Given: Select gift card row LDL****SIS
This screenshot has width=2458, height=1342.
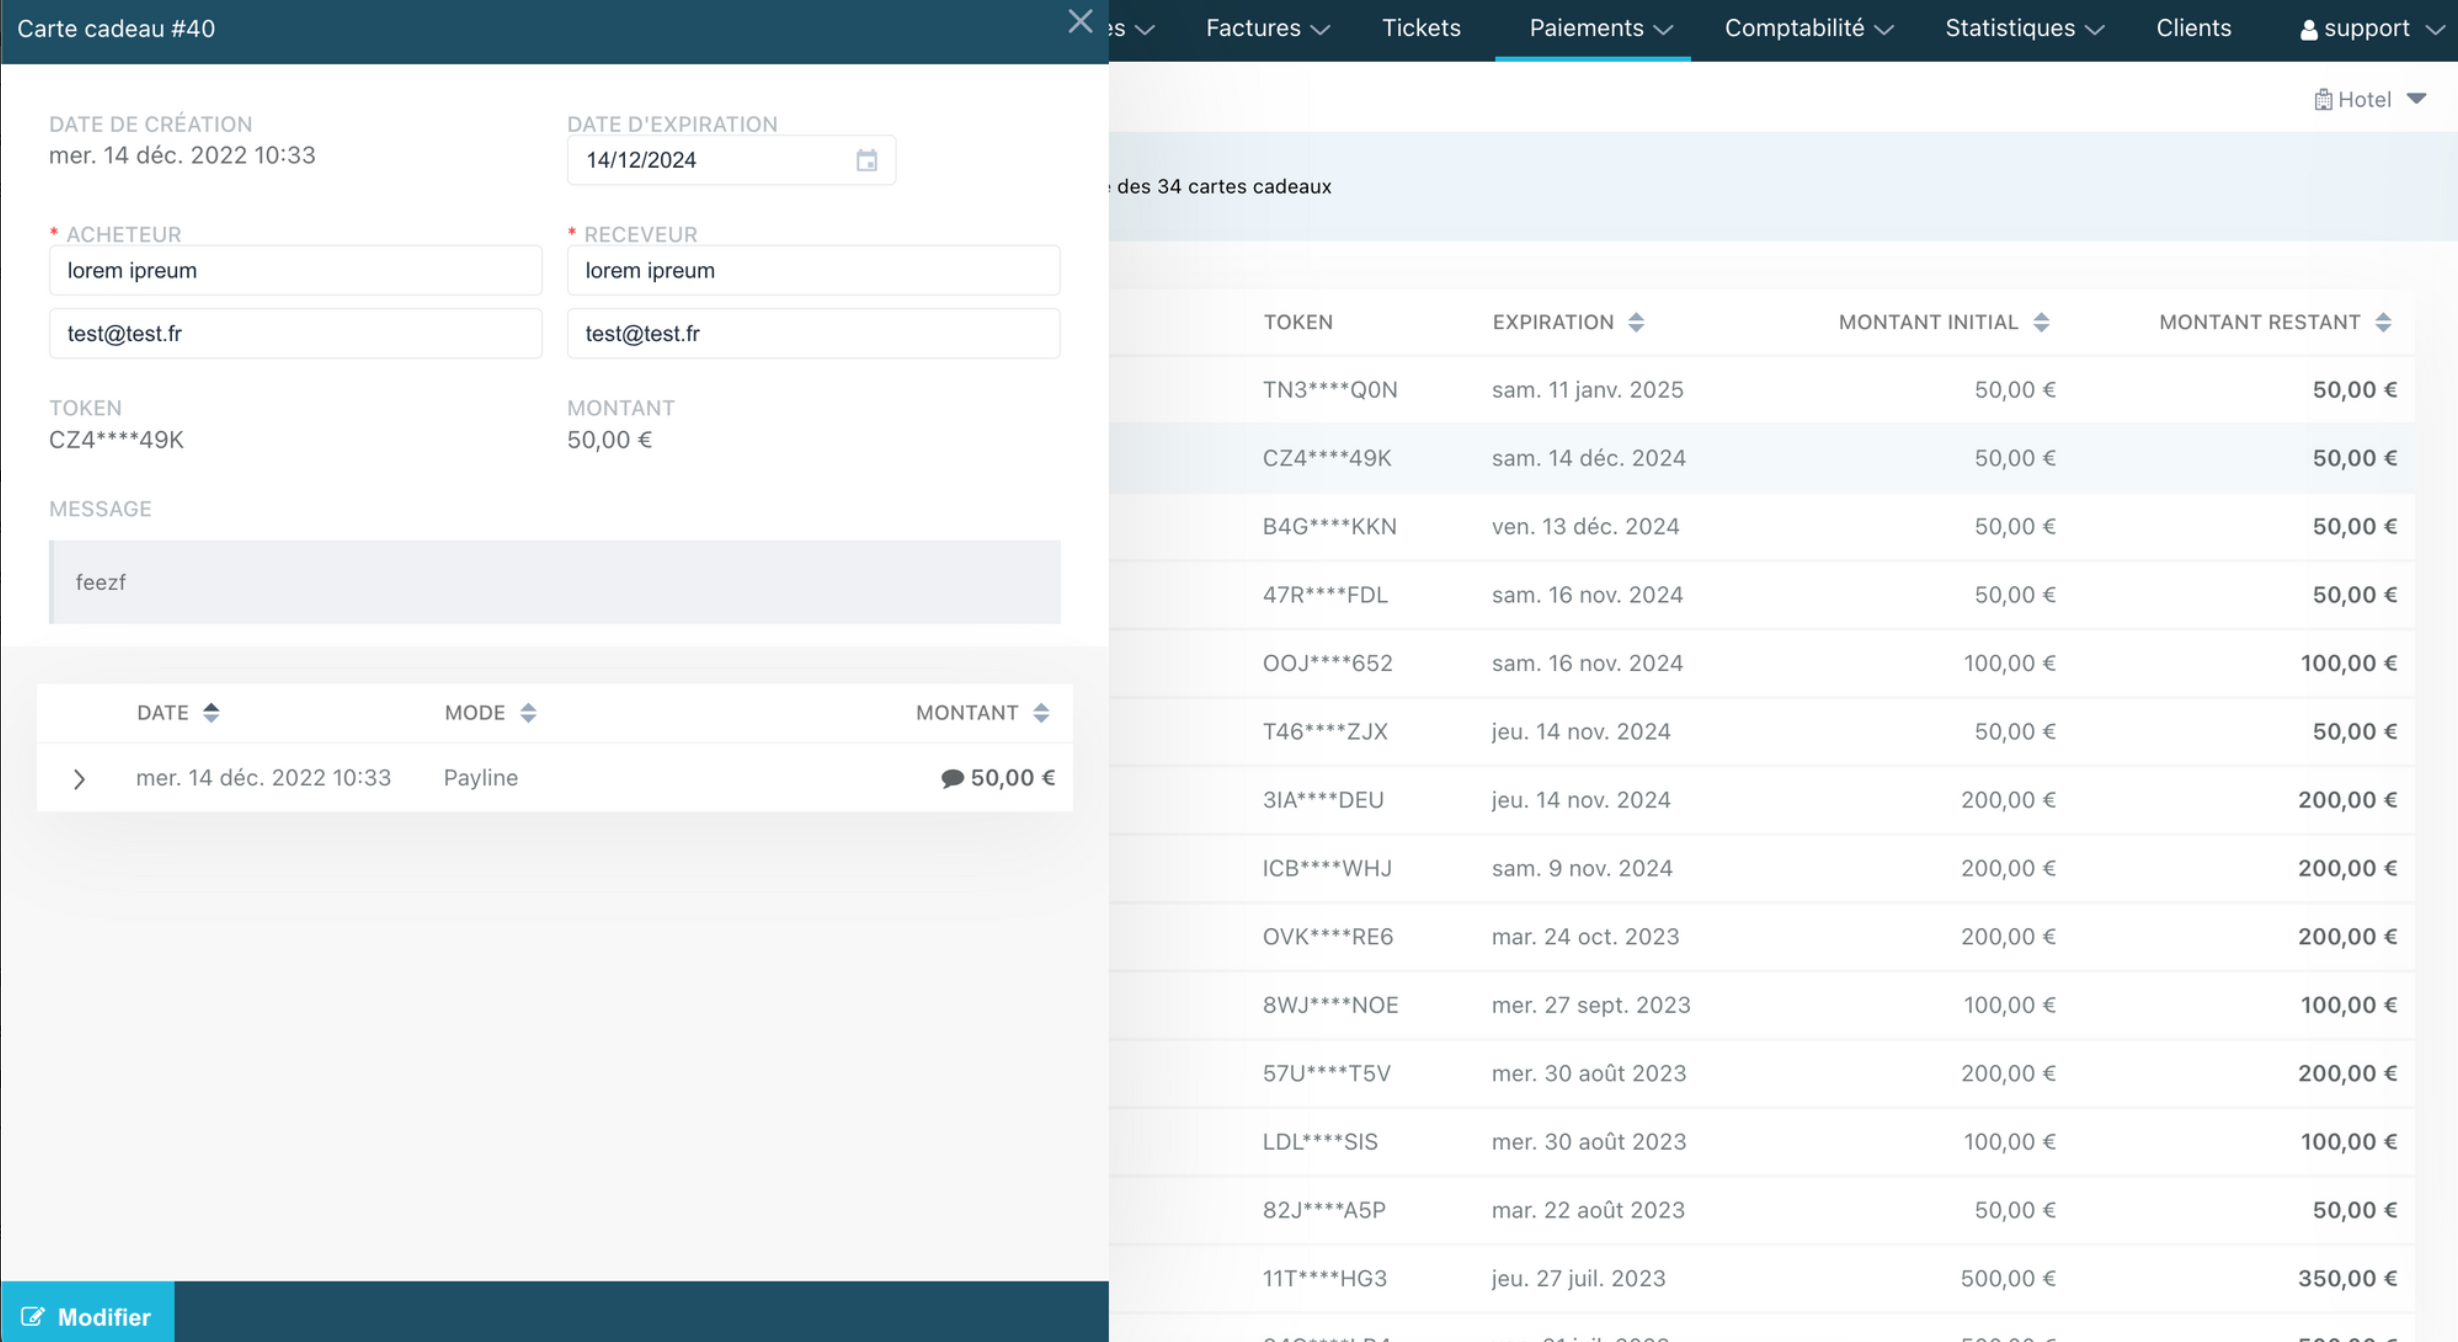Looking at the screenshot, I should click(1762, 1142).
